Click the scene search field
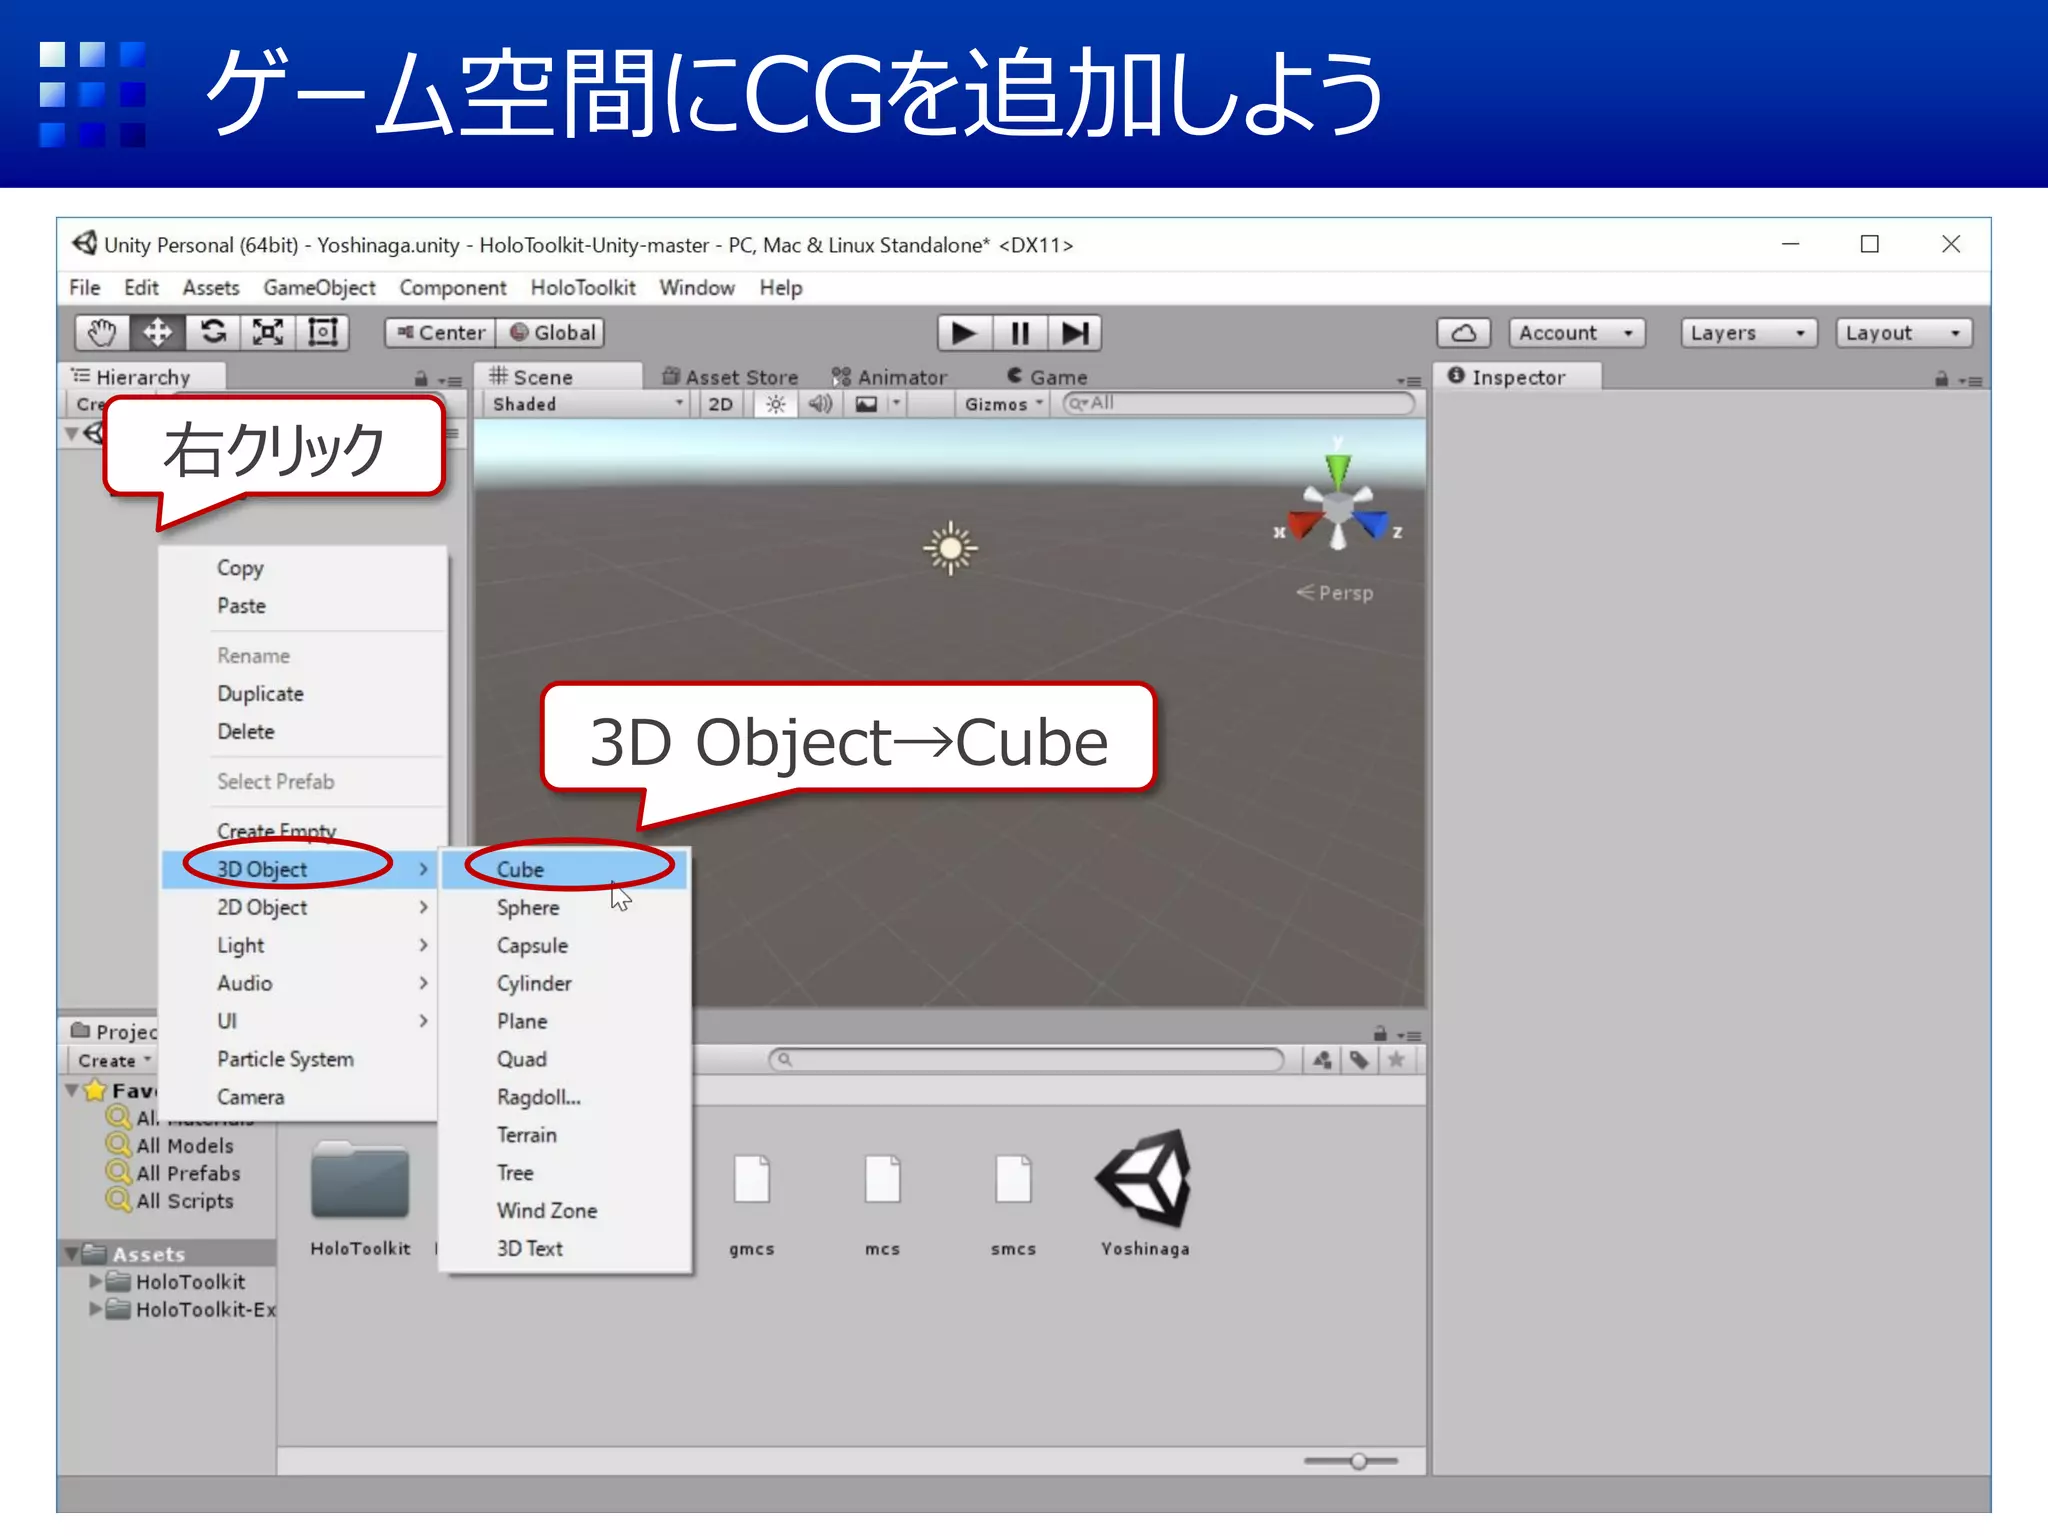2048x1536 pixels. [1238, 403]
